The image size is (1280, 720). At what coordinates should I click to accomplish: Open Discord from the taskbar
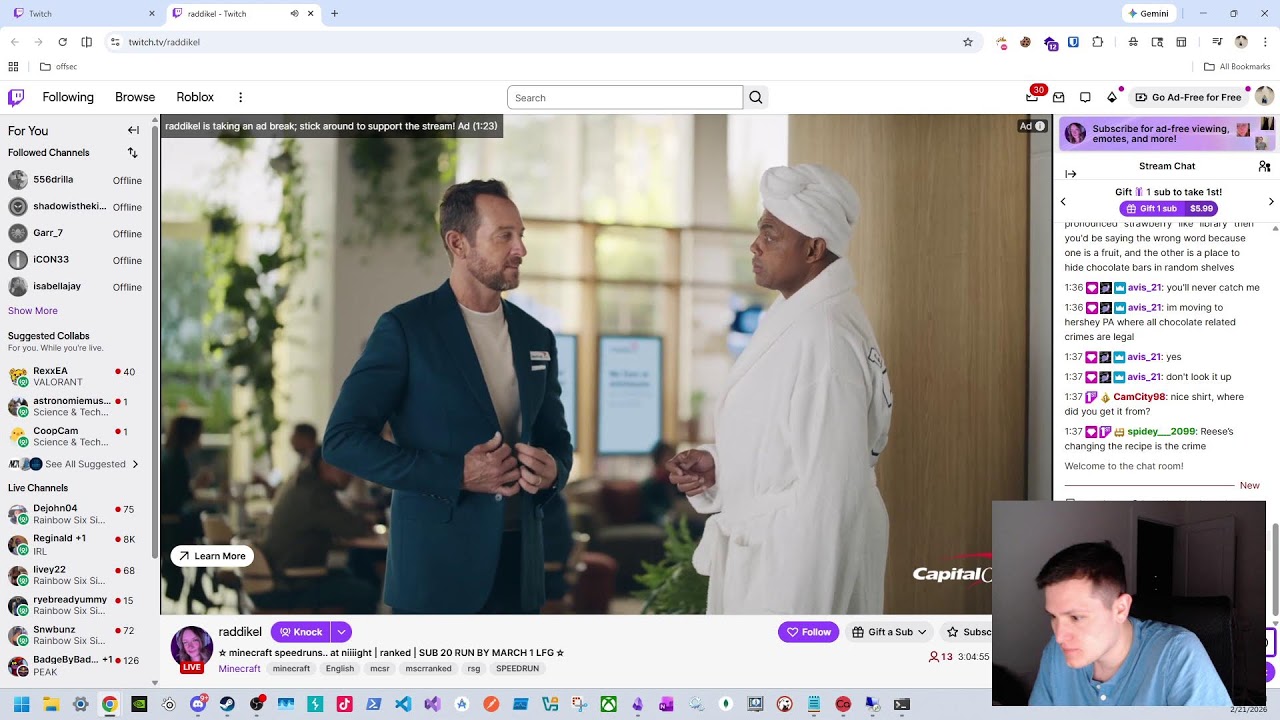tap(198, 704)
